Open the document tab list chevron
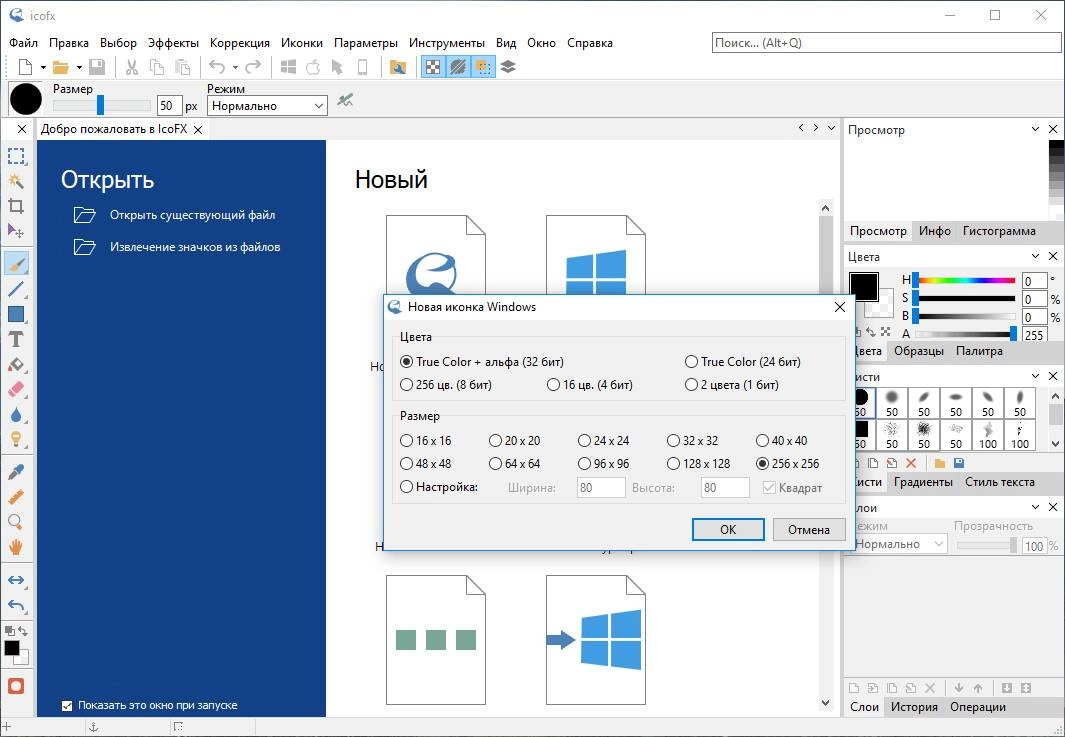 pyautogui.click(x=831, y=128)
